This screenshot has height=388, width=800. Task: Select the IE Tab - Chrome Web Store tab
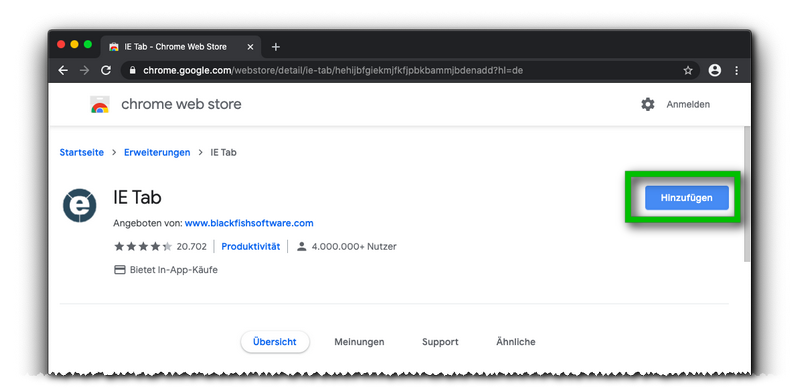coord(181,47)
